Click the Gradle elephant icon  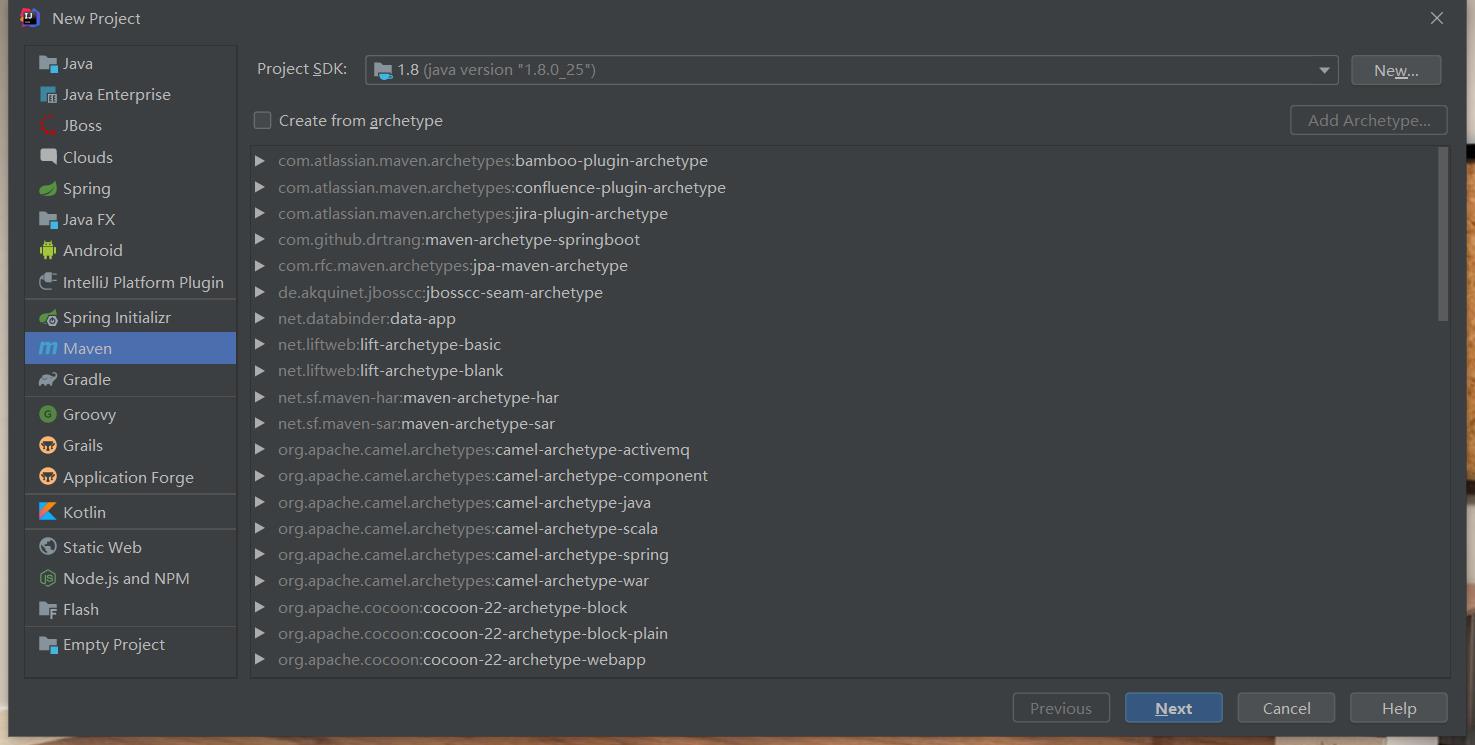coord(48,380)
